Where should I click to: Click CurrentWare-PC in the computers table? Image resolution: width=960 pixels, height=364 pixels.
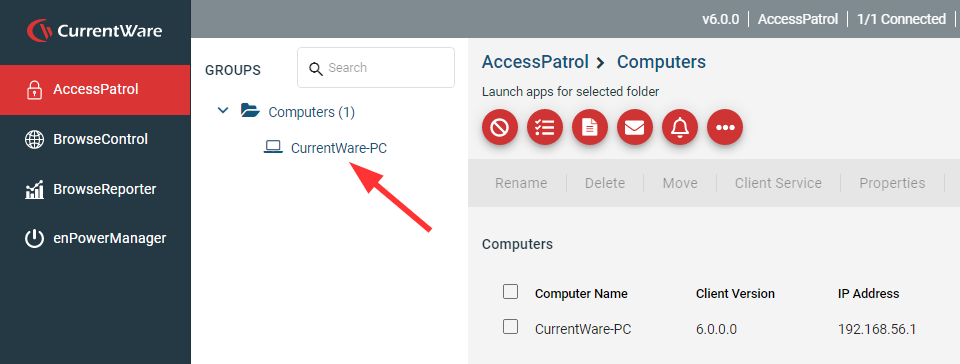[x=583, y=329]
